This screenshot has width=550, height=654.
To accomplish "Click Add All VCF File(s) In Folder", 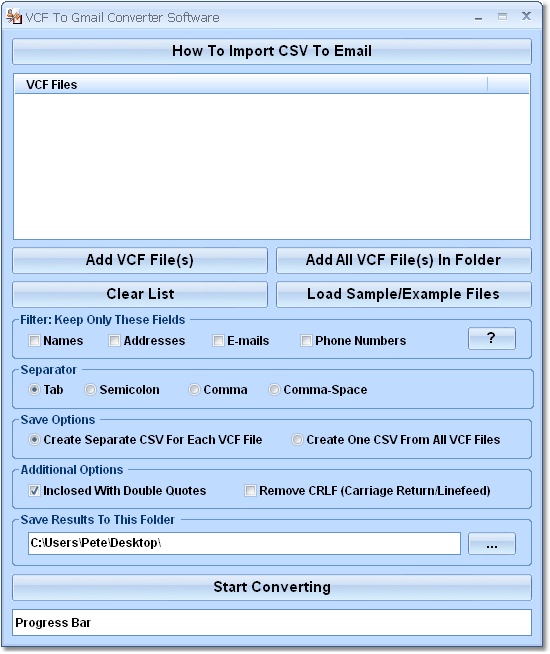I will pyautogui.click(x=404, y=260).
